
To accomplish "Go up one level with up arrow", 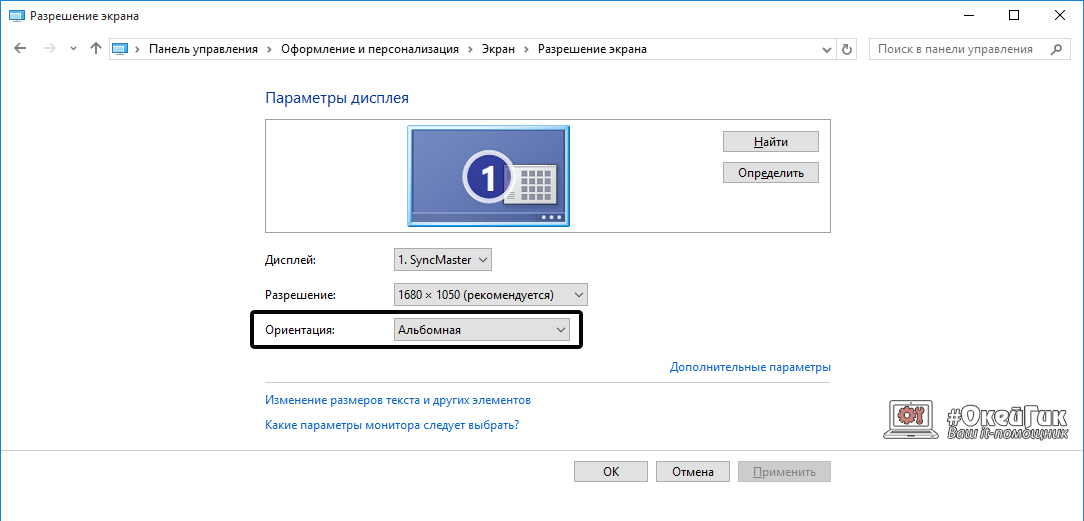I will click(96, 49).
